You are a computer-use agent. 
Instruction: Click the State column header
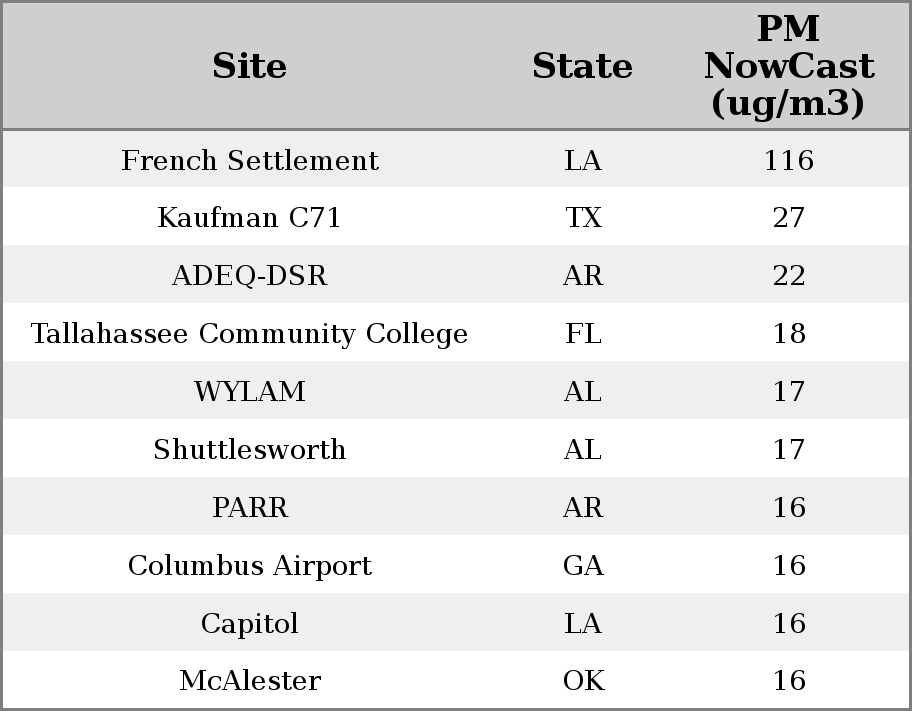[x=582, y=66]
